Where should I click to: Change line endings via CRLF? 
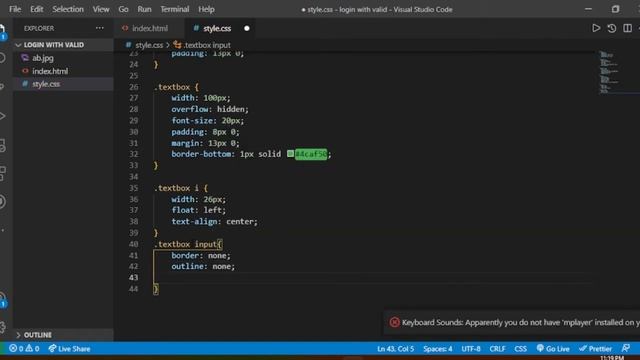tap(497, 349)
